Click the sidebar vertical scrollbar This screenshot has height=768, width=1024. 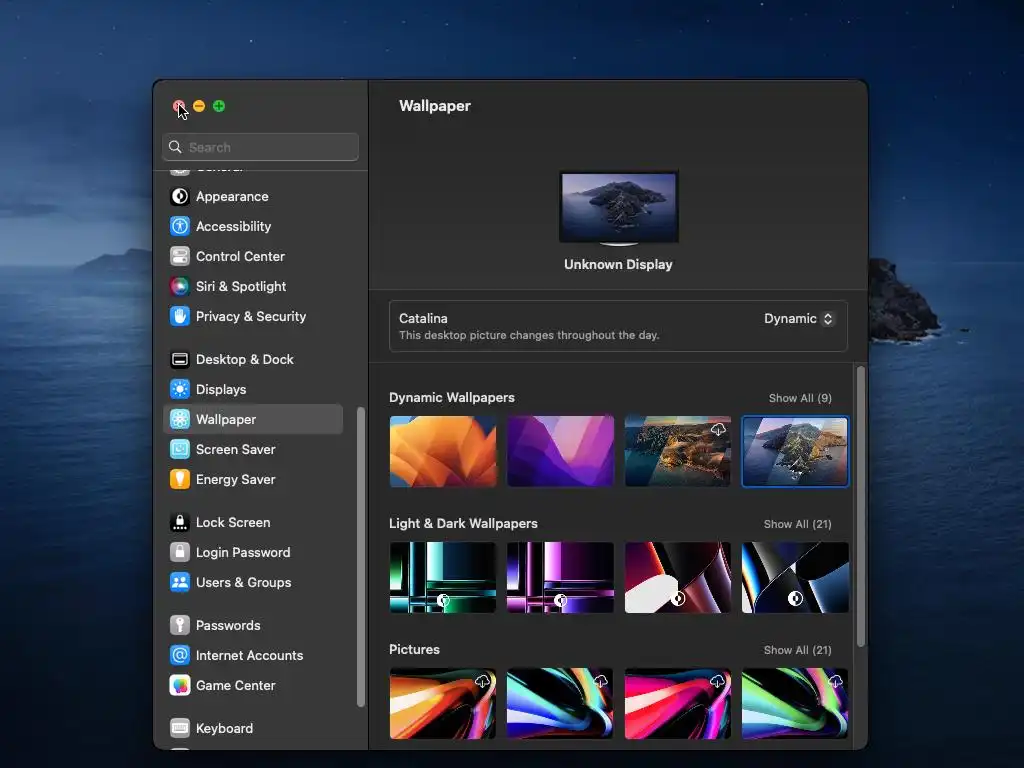click(x=360, y=556)
